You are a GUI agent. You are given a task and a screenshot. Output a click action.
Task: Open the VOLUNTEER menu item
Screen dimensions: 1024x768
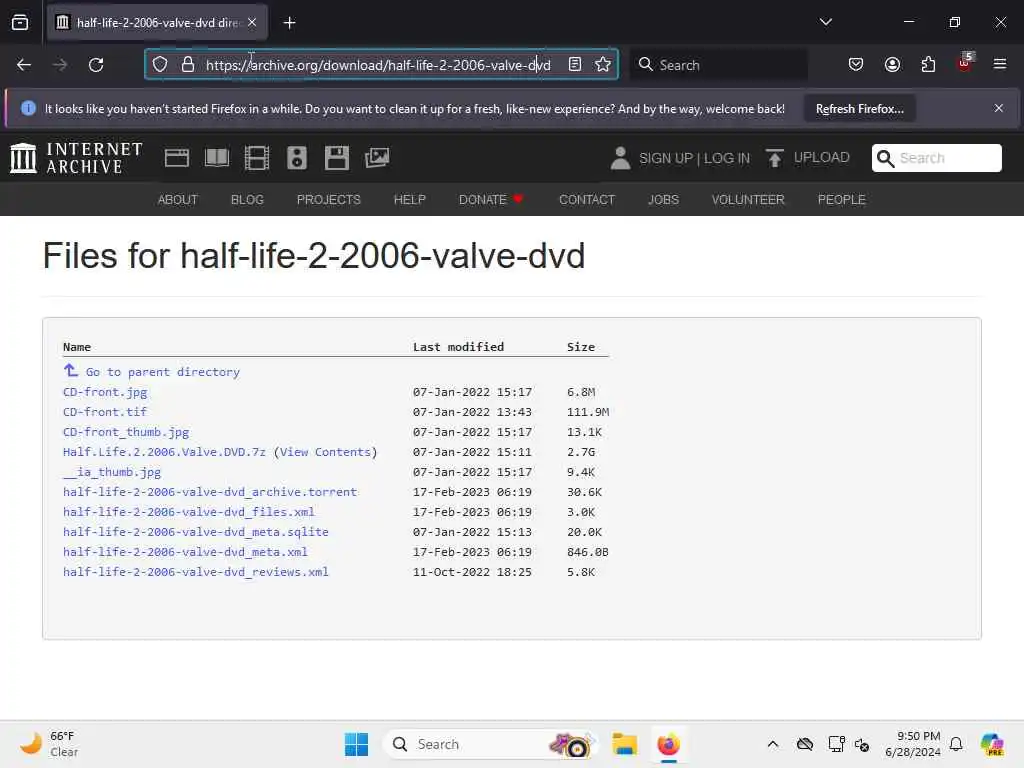pos(748,200)
